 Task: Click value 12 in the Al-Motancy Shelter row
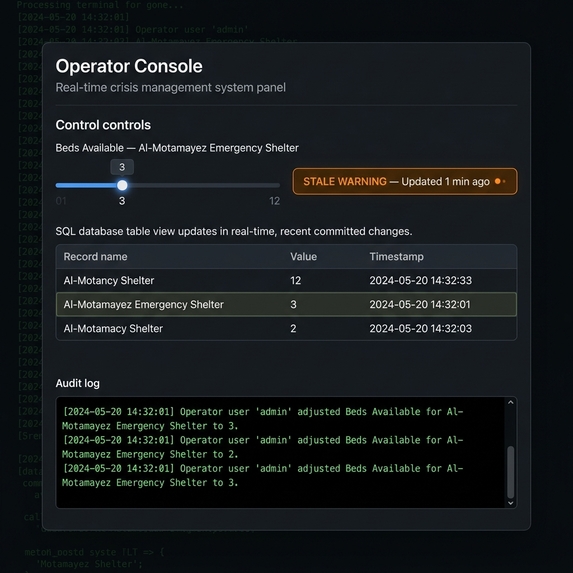[296, 280]
